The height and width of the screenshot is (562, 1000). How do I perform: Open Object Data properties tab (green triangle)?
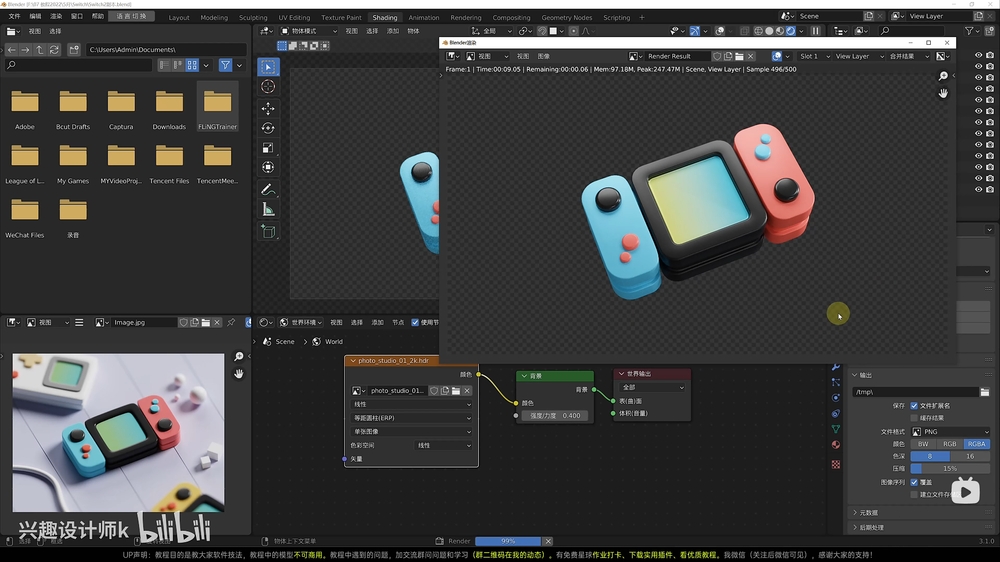pos(836,429)
